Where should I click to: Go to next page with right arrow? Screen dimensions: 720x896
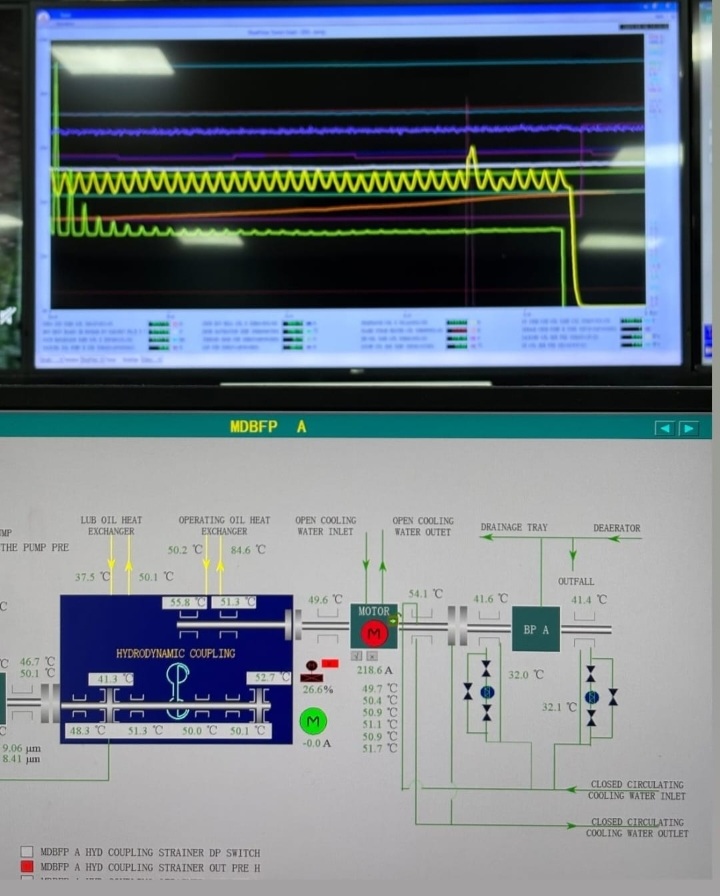pos(689,428)
